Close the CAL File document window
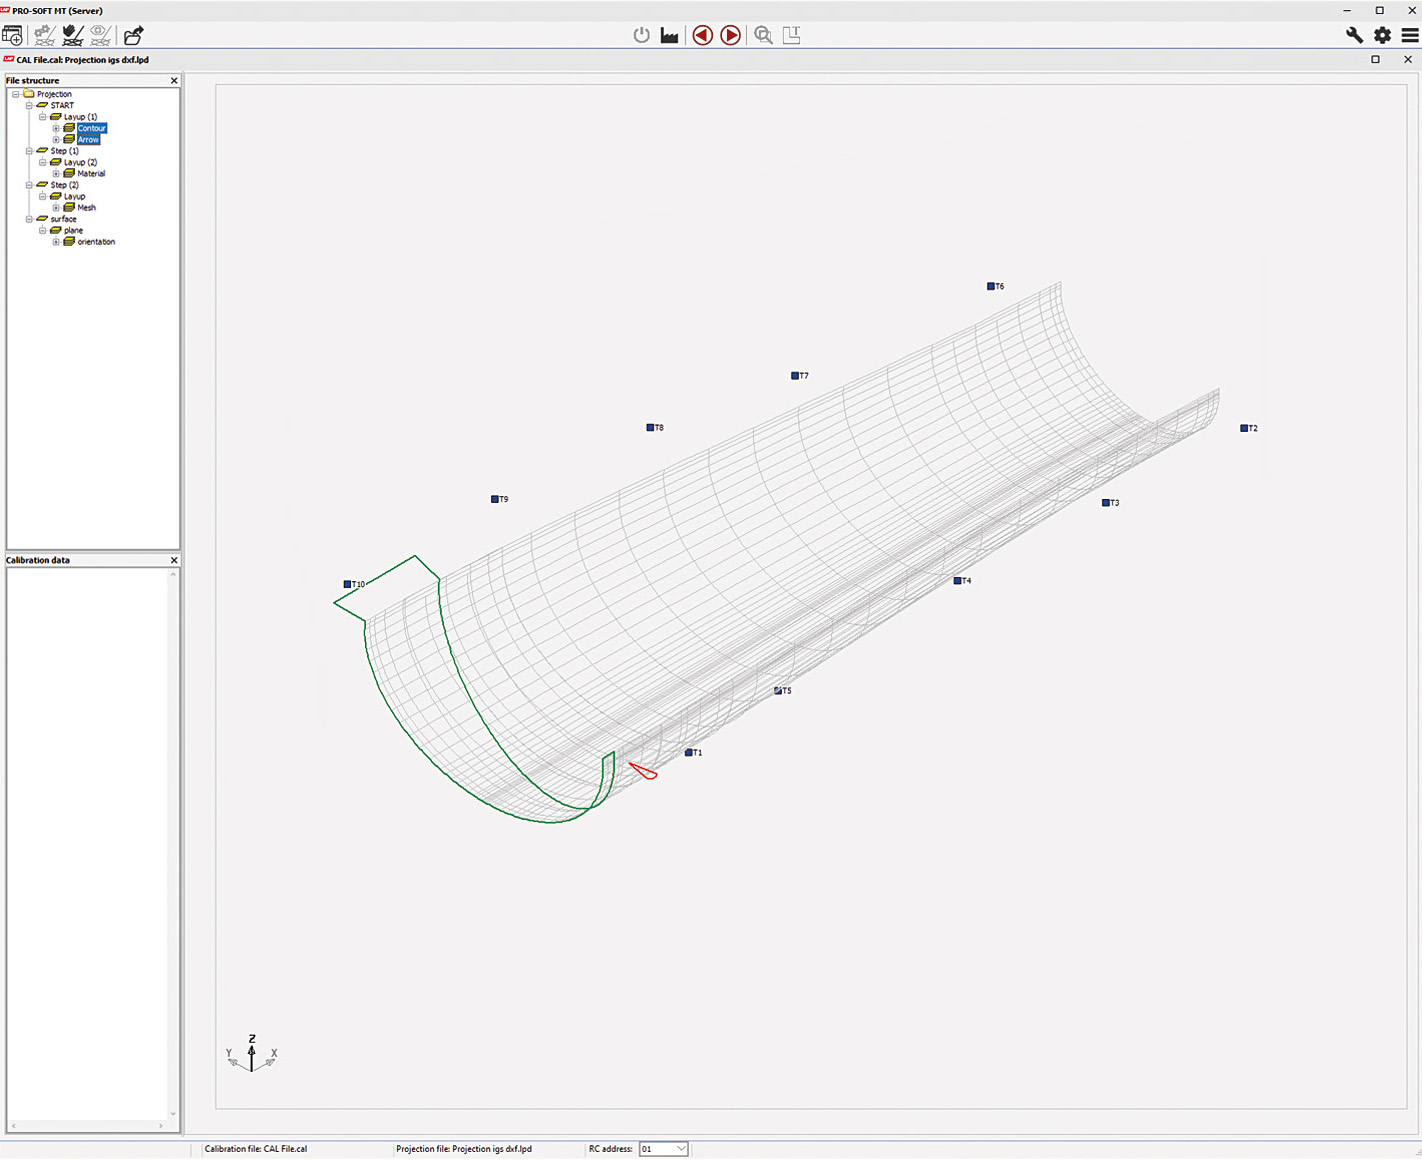 point(1408,60)
